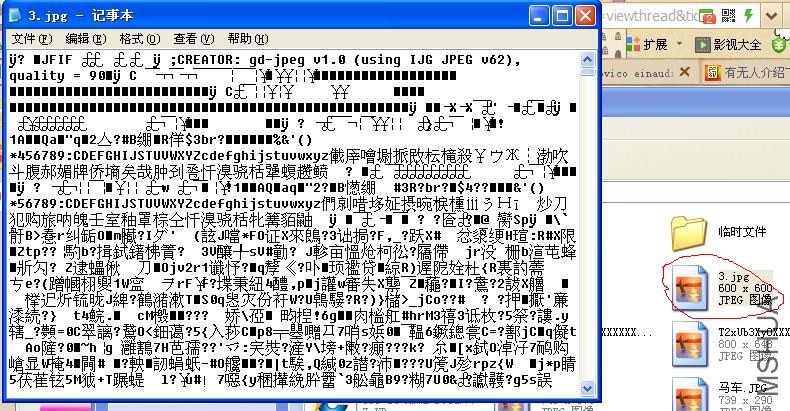Expand the 扩展 dropdown arrow
Image resolution: width=790 pixels, height=411 pixels.
tap(677, 45)
